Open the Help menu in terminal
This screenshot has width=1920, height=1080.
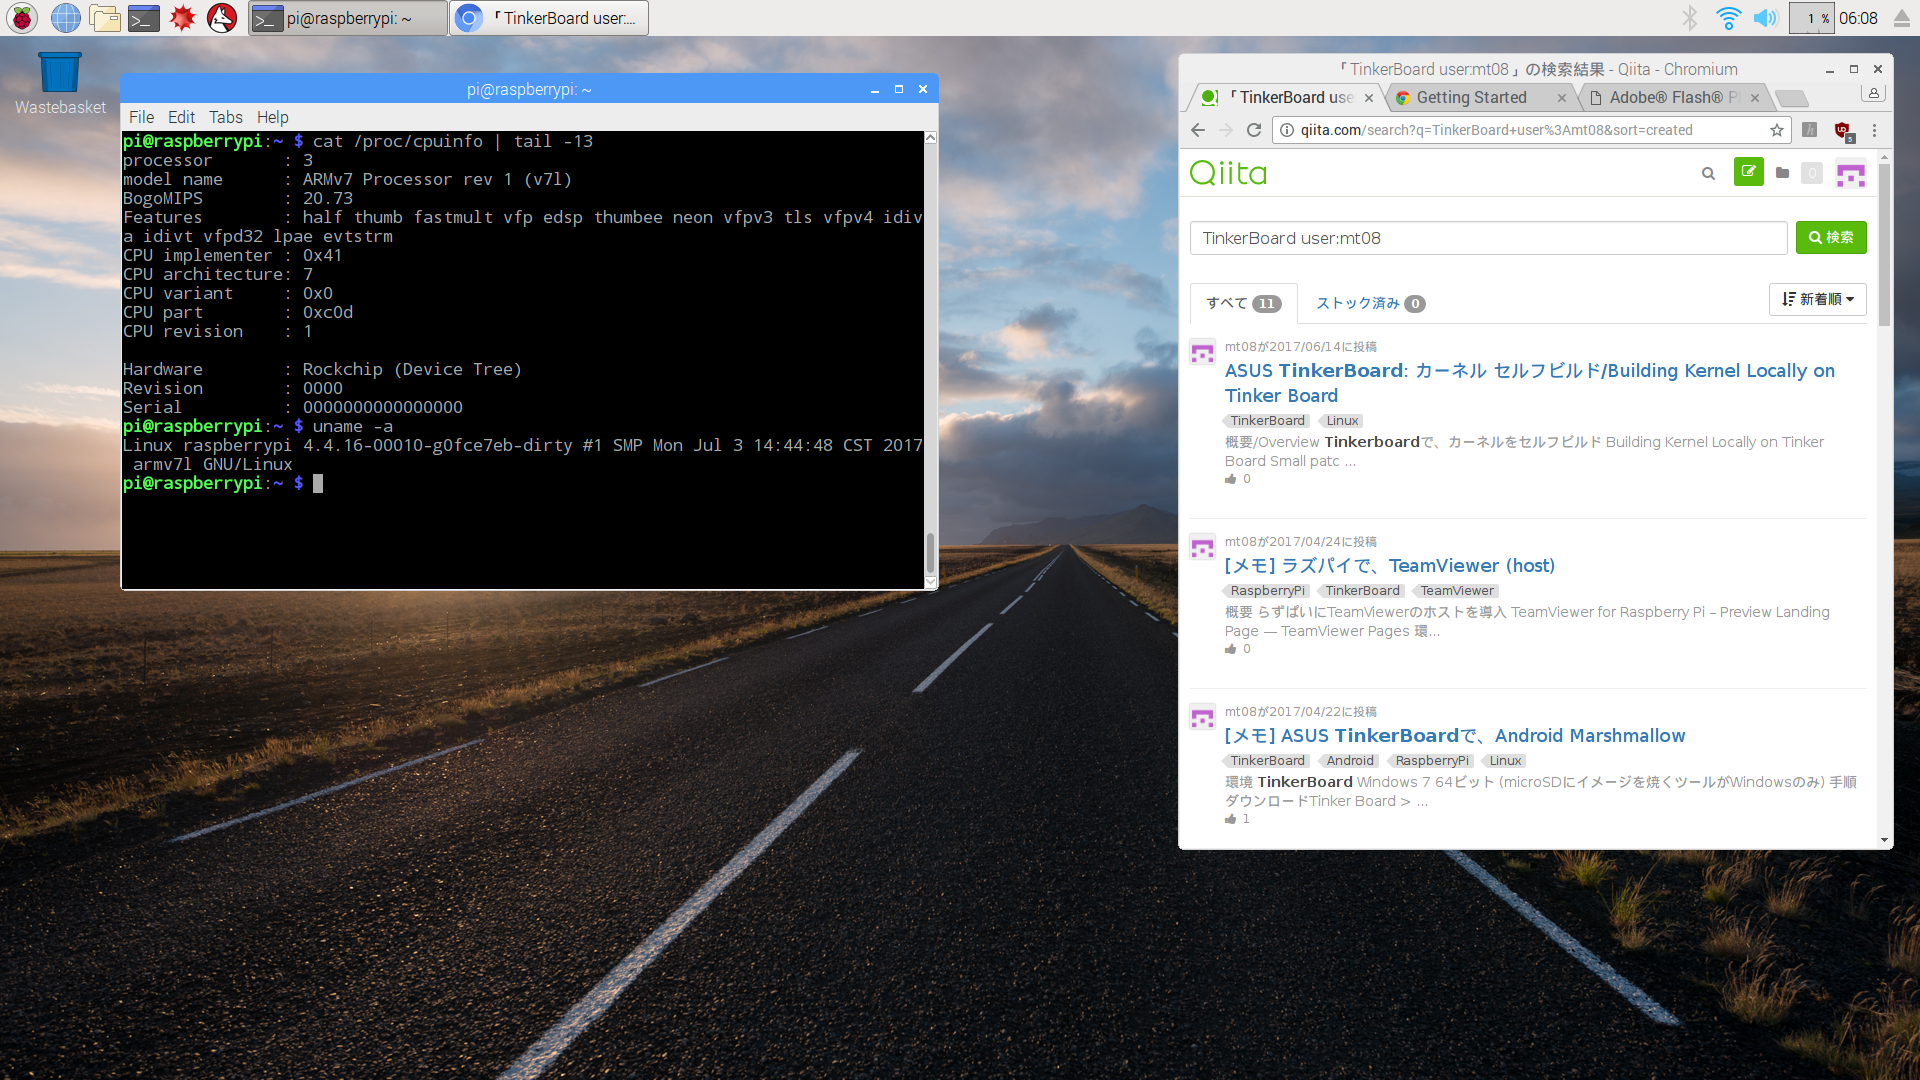[272, 117]
